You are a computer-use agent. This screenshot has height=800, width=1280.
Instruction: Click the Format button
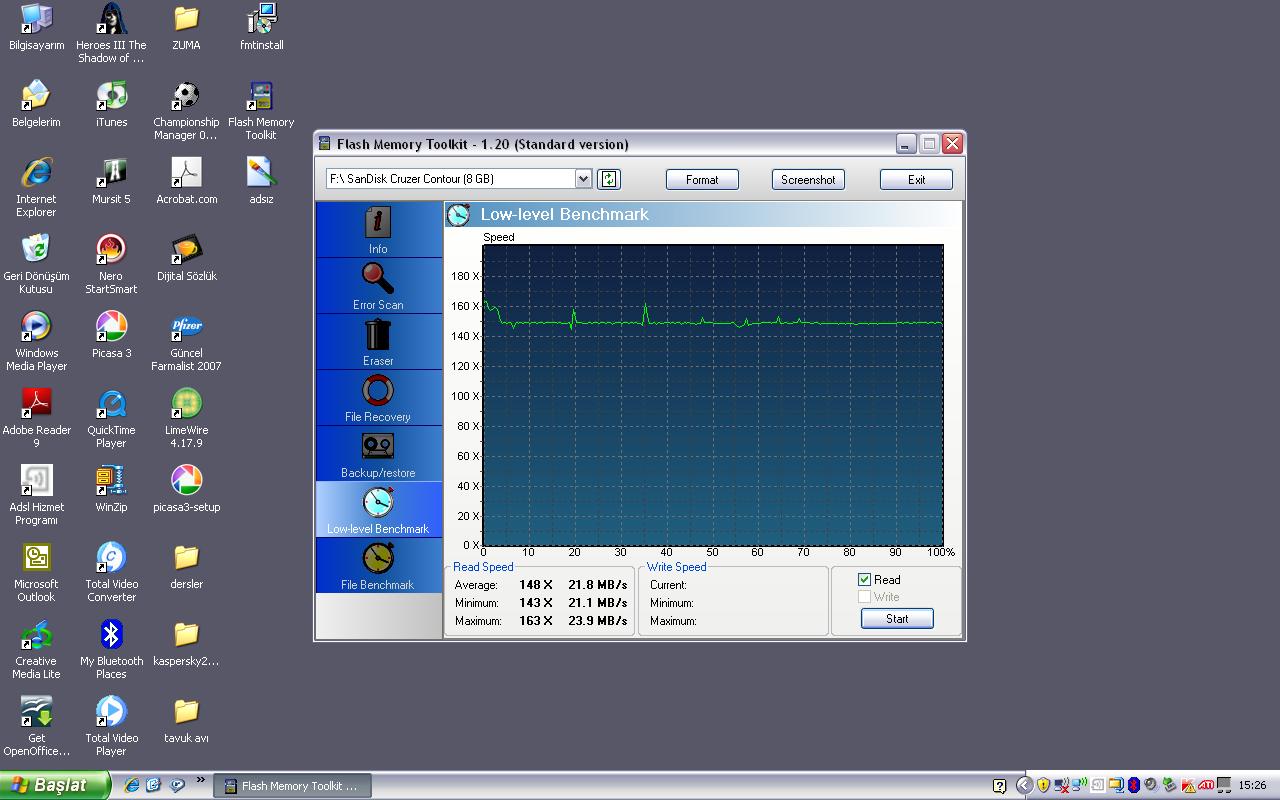(x=702, y=180)
